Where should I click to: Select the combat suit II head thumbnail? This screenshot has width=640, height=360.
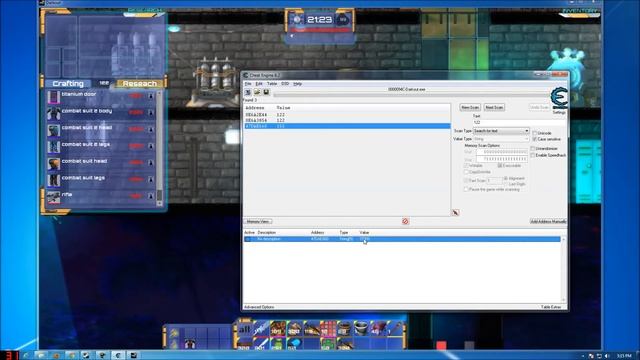coord(53,130)
